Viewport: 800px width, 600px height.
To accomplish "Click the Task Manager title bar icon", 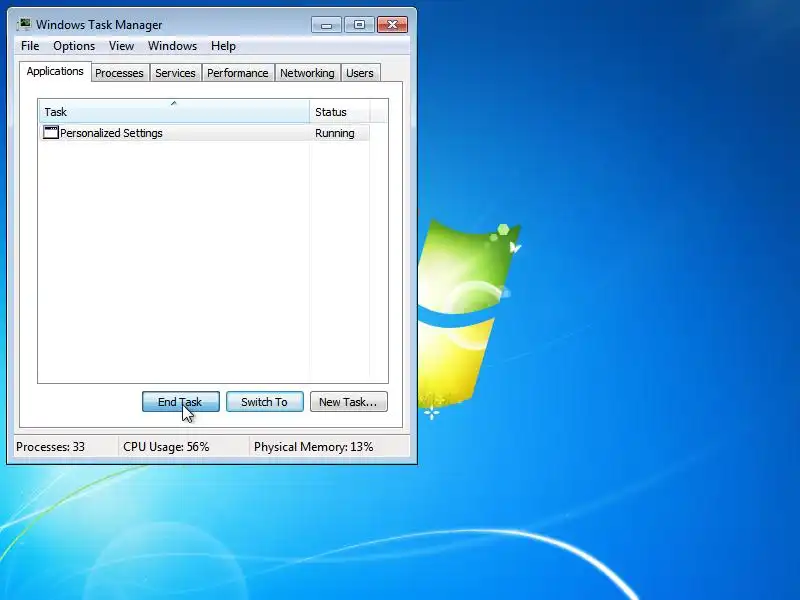I will click(x=24, y=24).
